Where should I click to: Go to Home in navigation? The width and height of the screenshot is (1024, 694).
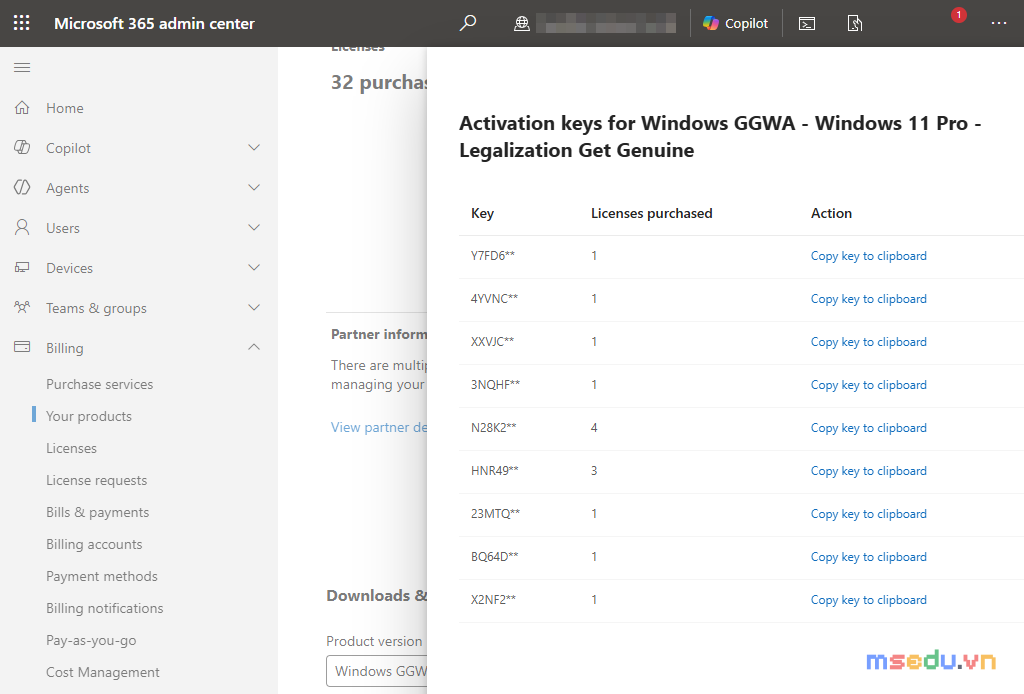tap(65, 108)
